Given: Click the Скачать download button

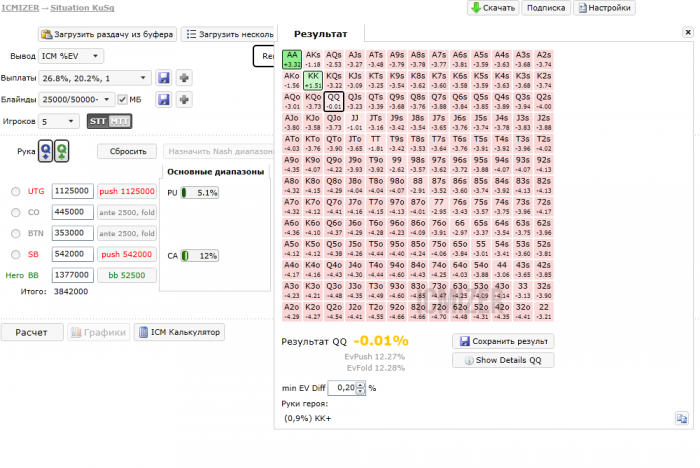Looking at the screenshot, I should pyautogui.click(x=493, y=8).
